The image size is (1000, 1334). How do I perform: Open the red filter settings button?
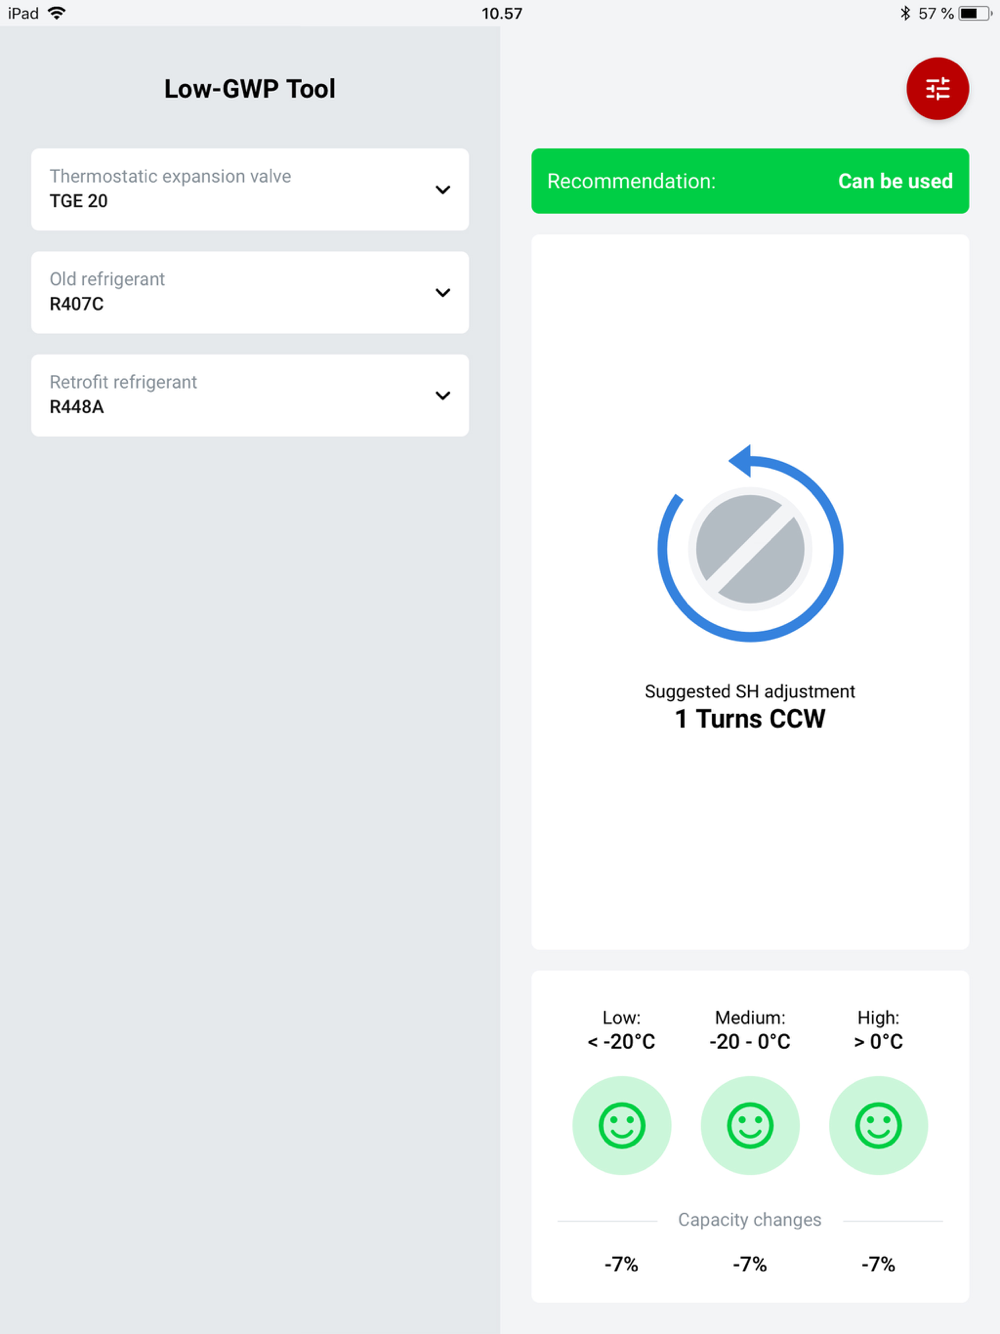pos(937,89)
